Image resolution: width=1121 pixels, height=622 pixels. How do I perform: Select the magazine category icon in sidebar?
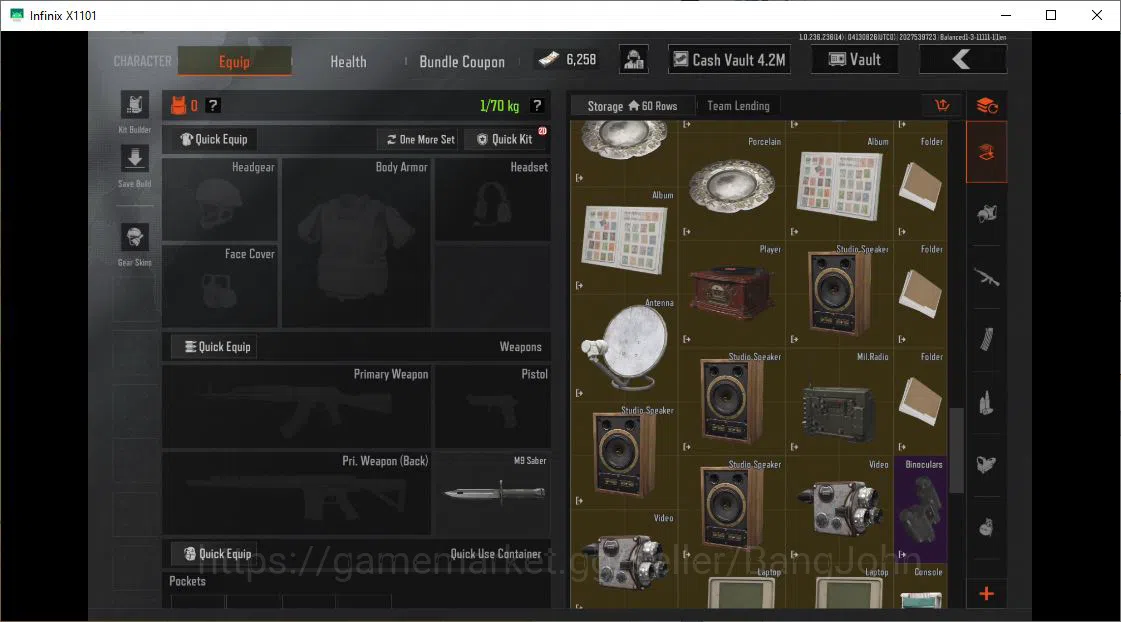[987, 340]
